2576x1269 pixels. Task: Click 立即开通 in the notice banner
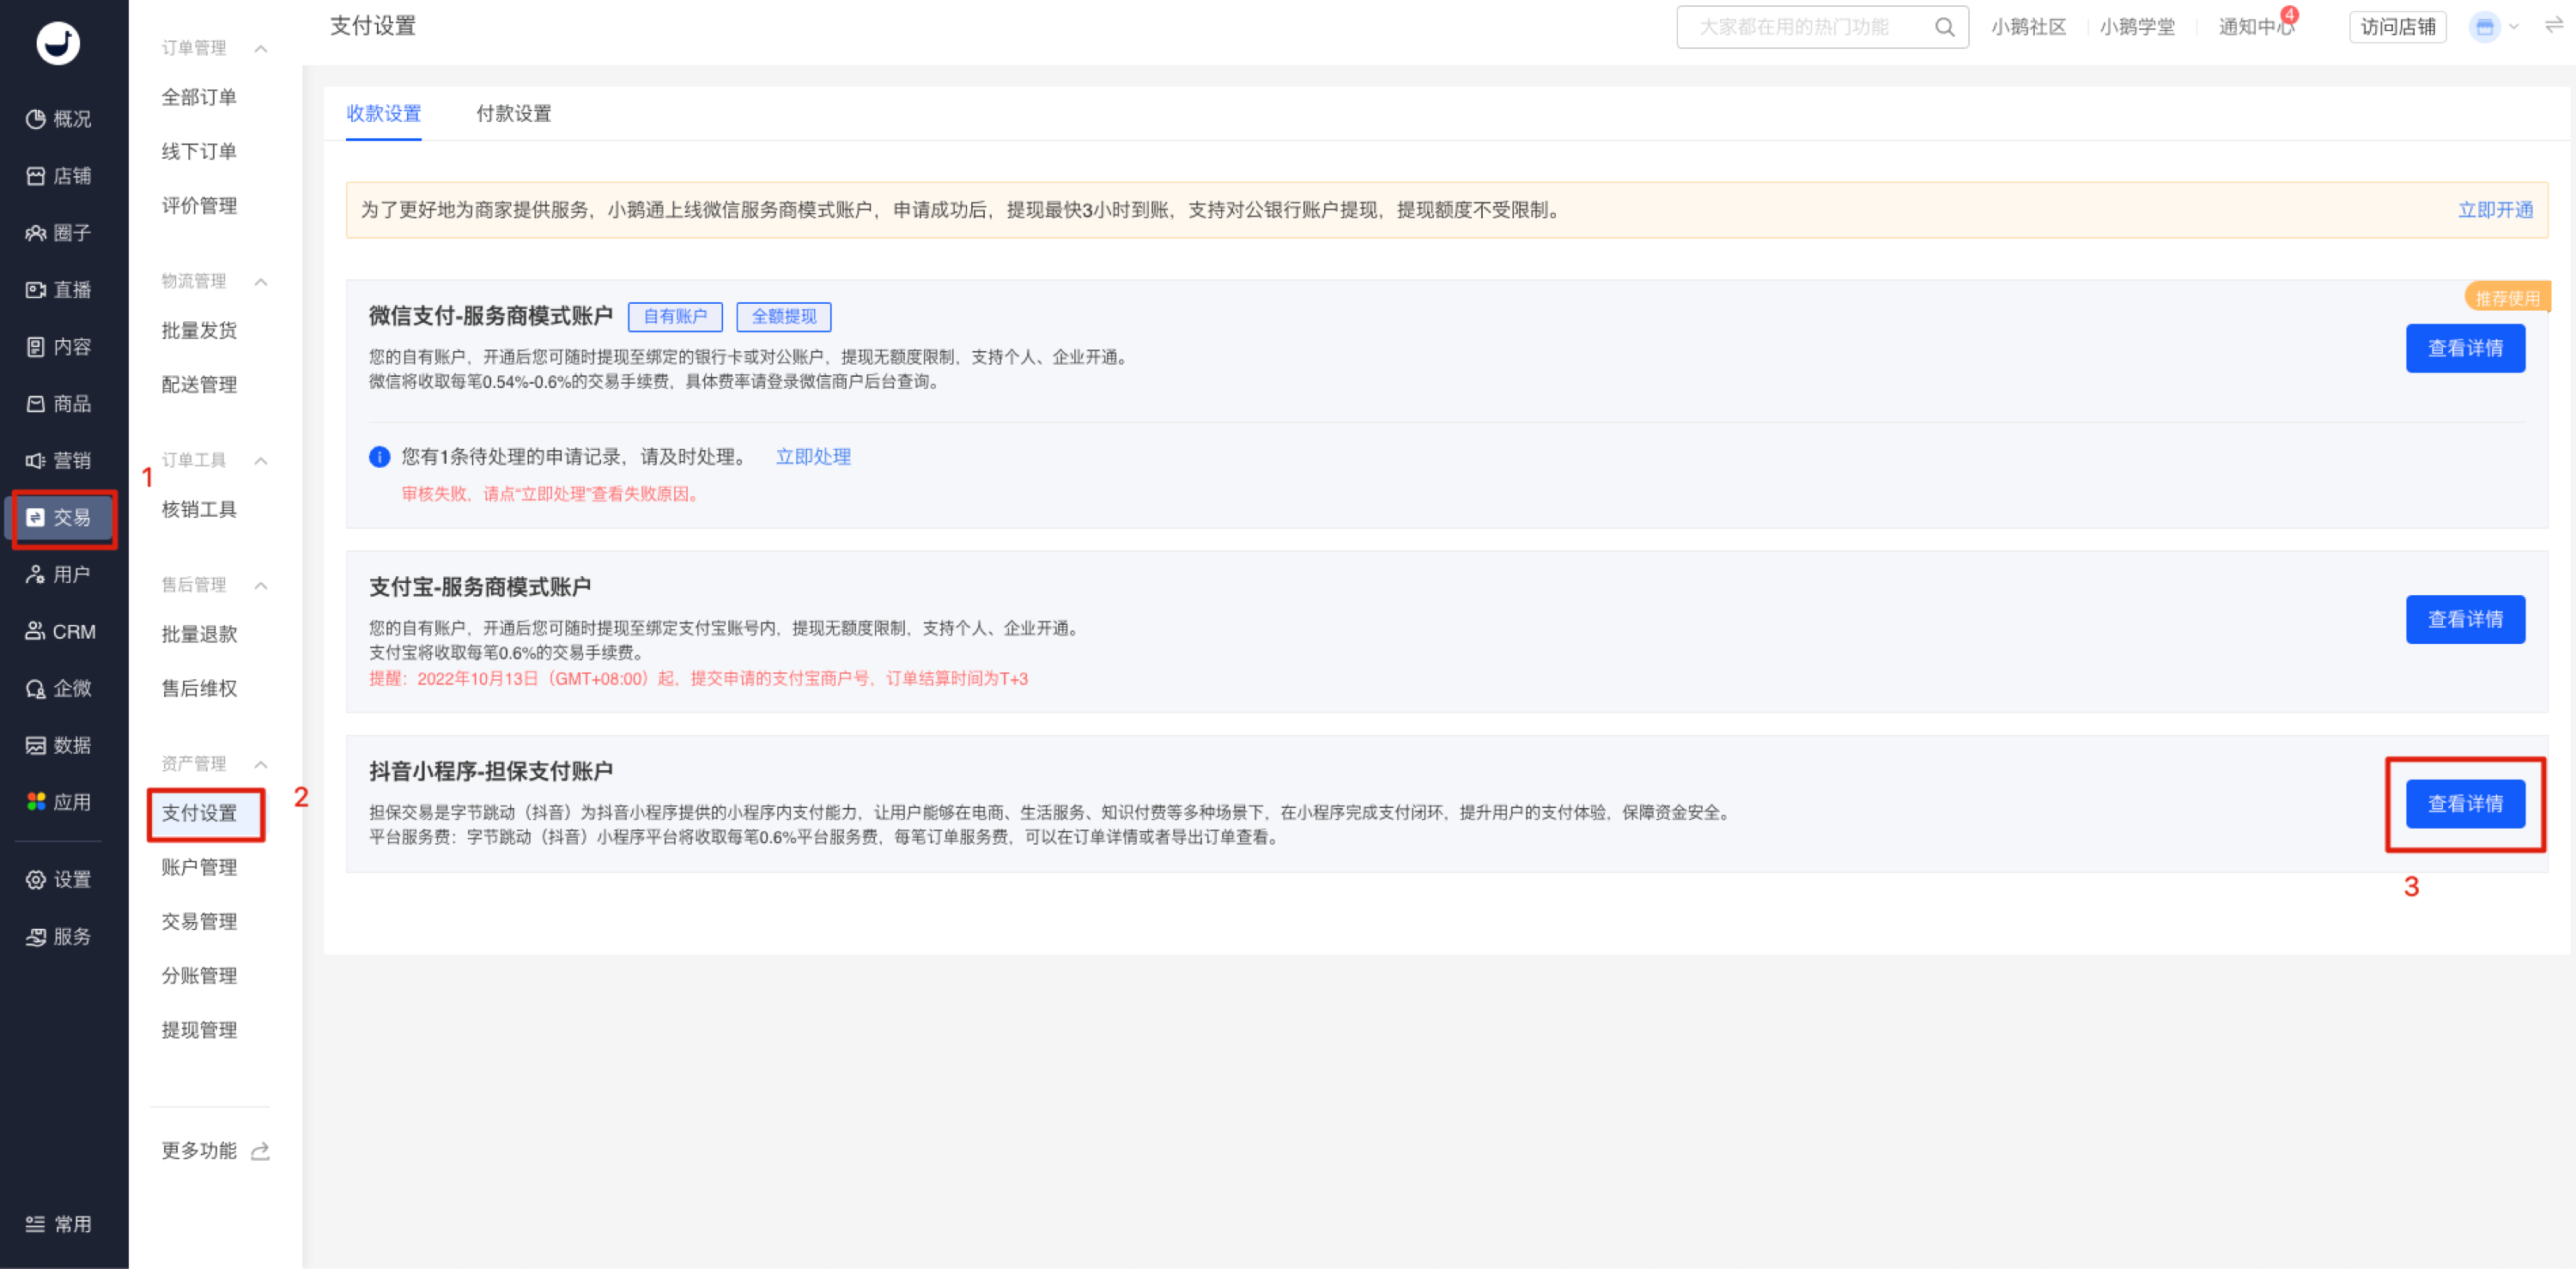point(2495,210)
